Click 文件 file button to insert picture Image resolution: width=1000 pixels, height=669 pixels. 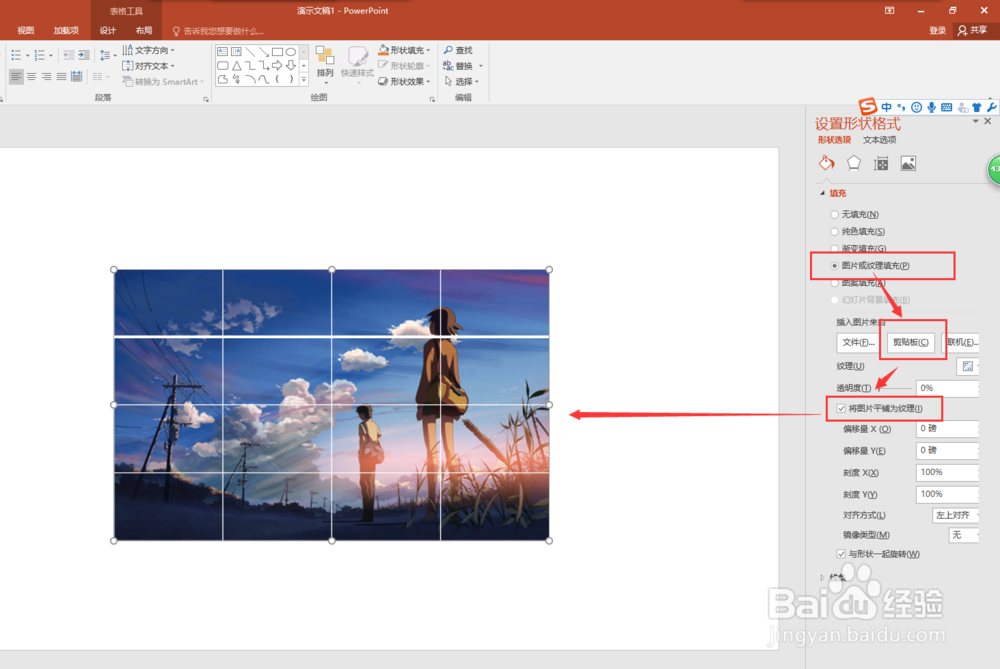click(858, 342)
